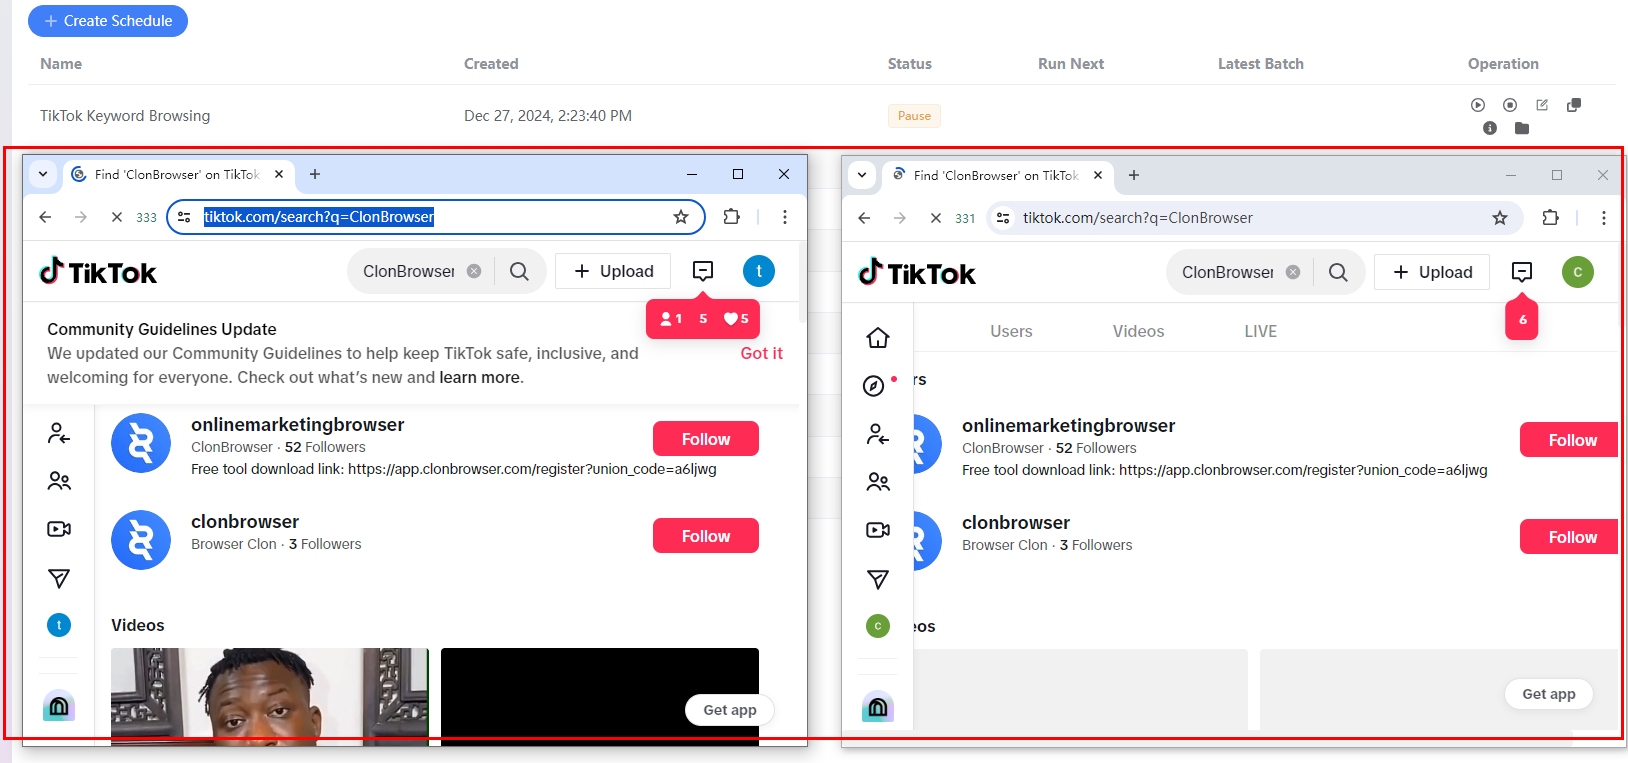This screenshot has height=763, width=1628.
Task: Bookmark this page in left browser window
Action: pos(681,217)
